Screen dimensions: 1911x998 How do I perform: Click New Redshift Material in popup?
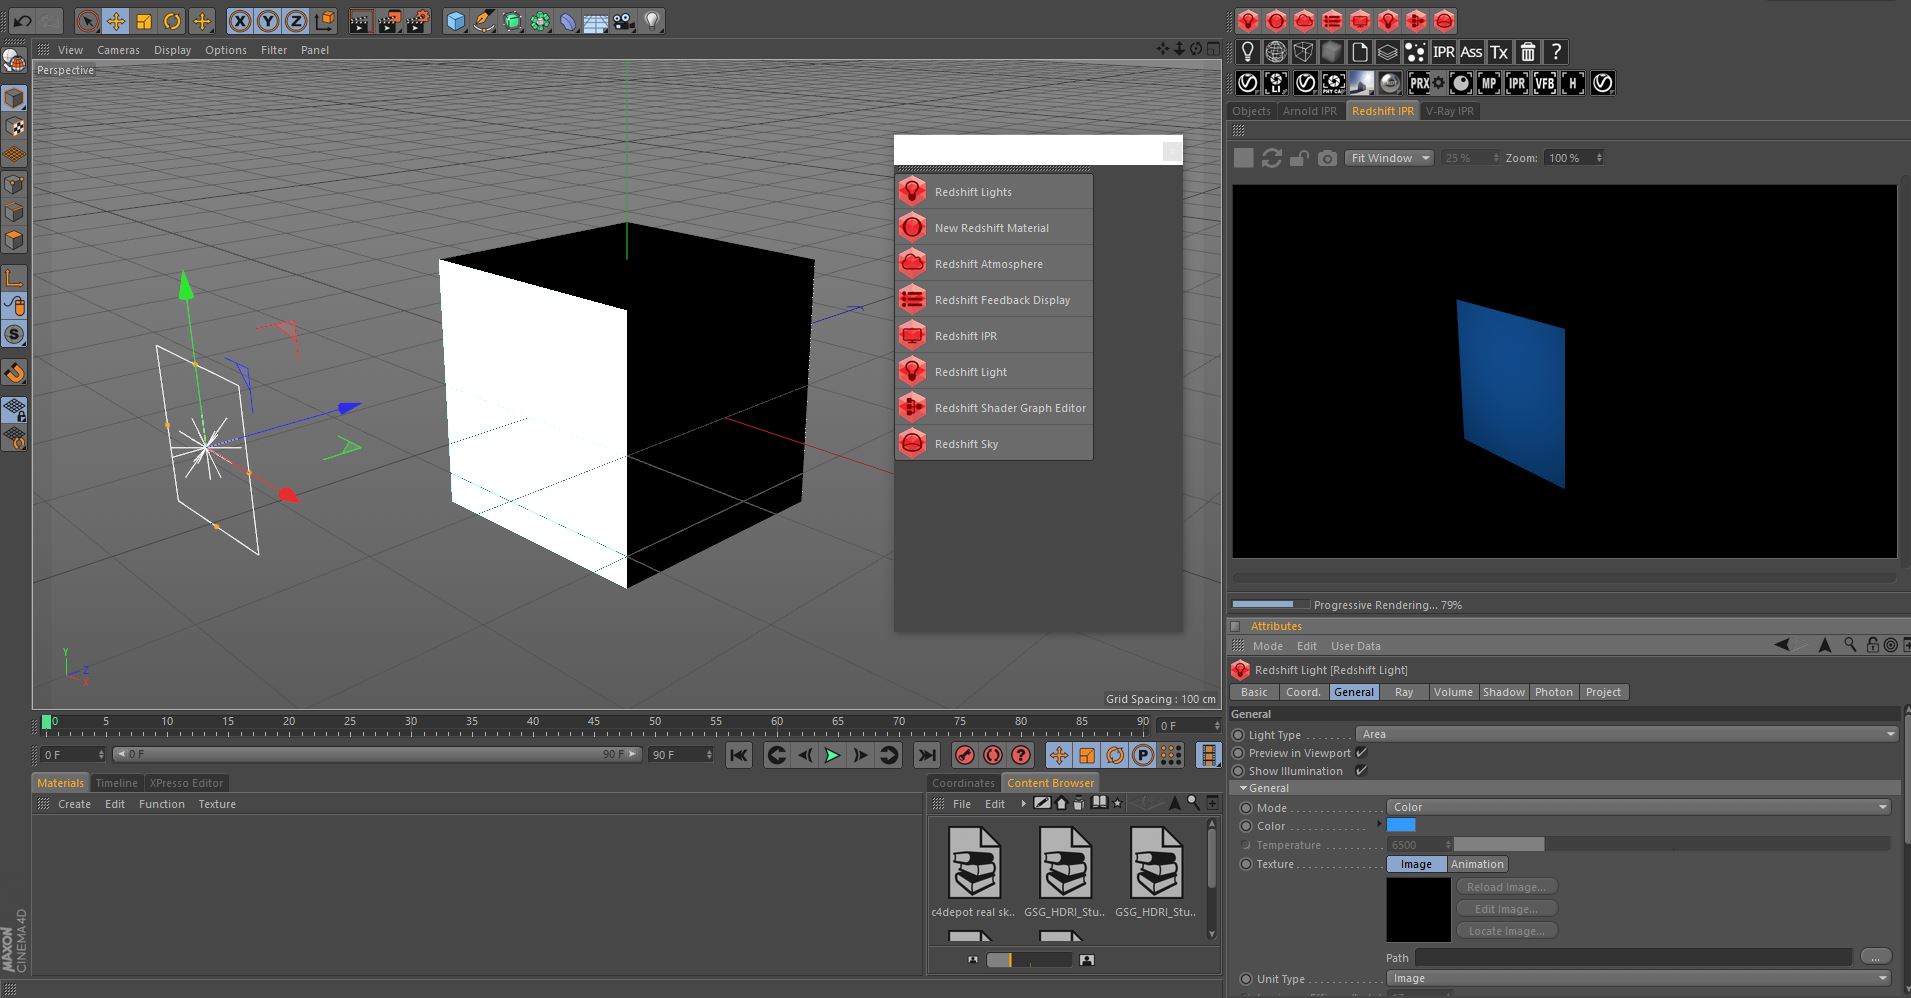click(x=994, y=228)
